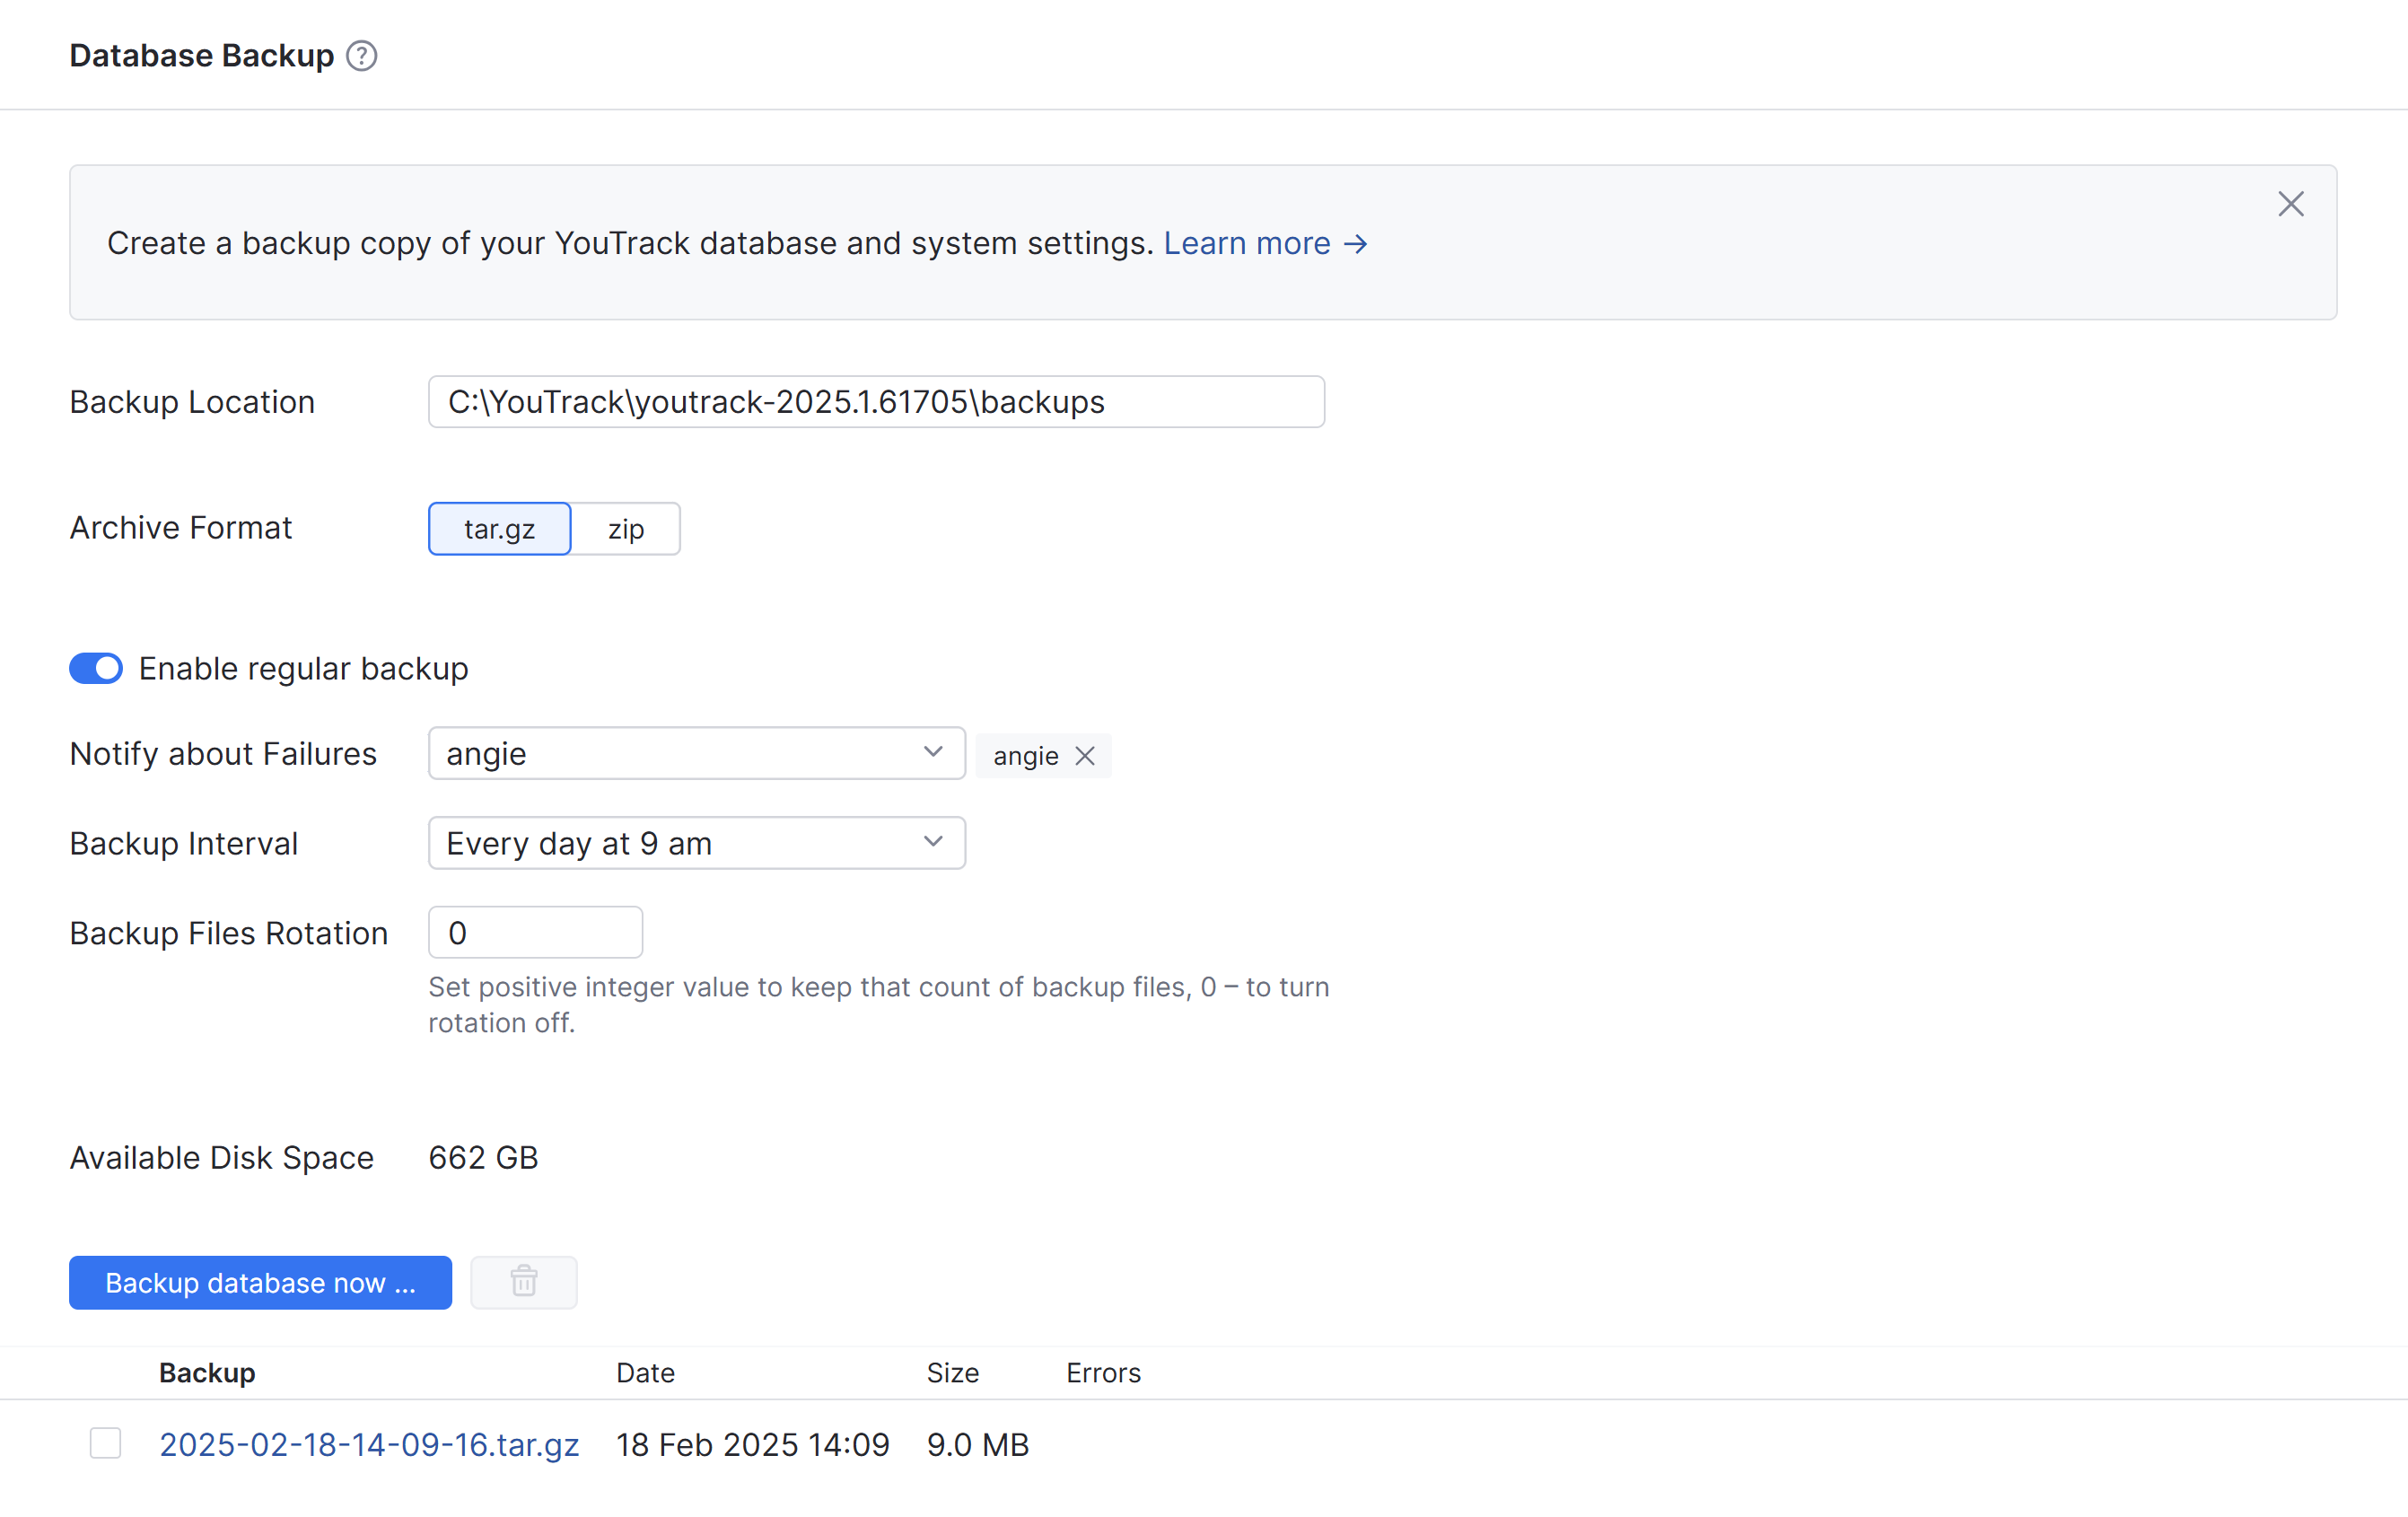Click the Size column header

(952, 1372)
